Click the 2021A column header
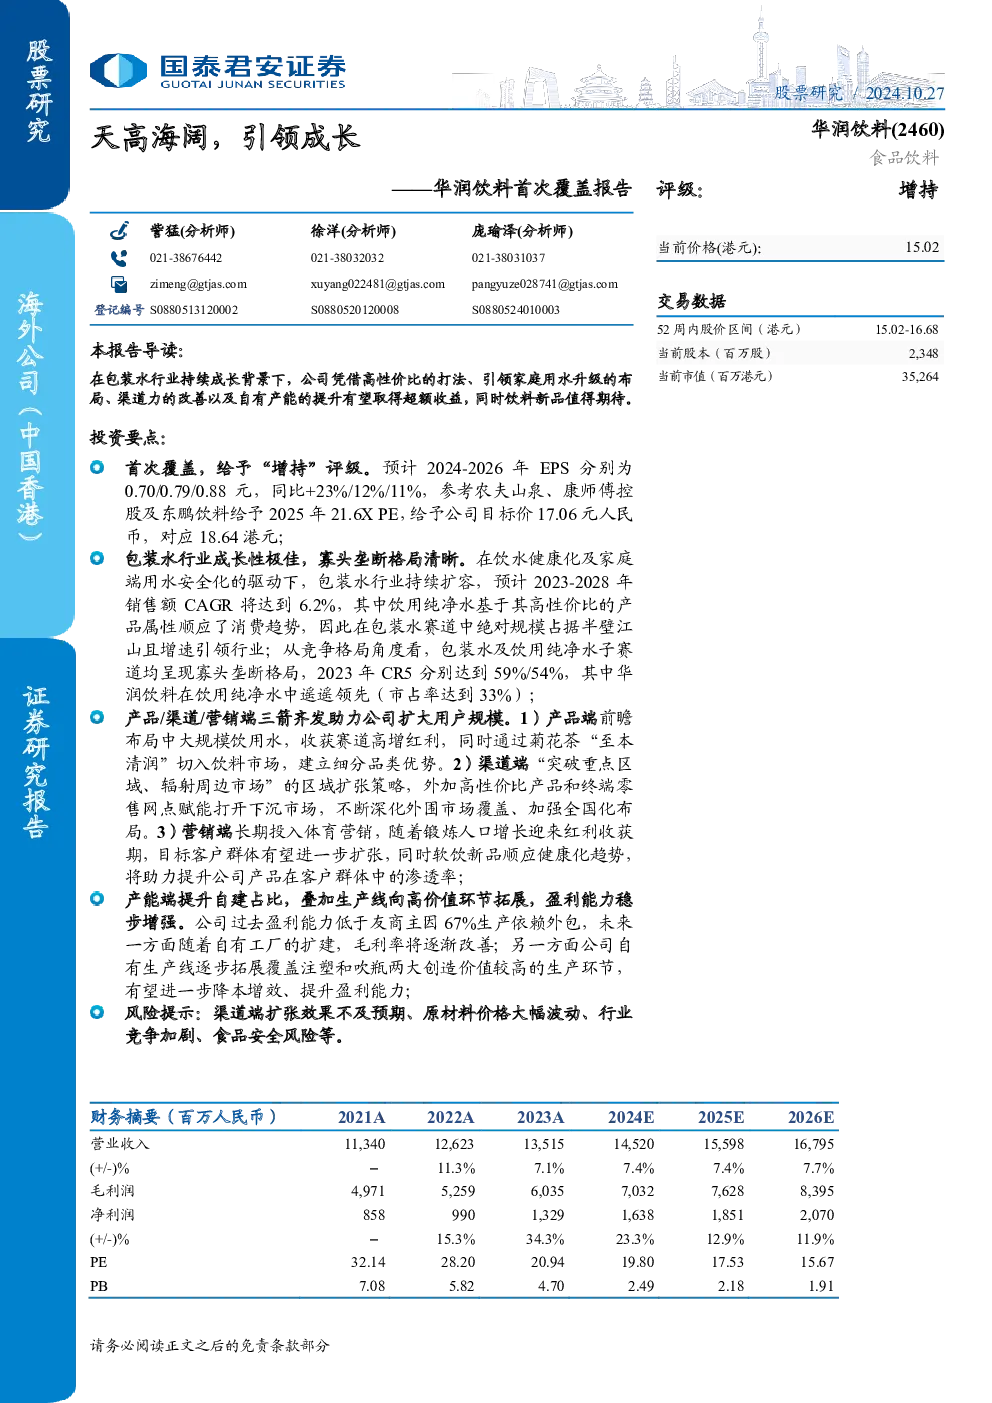992x1403 pixels. click(362, 1117)
